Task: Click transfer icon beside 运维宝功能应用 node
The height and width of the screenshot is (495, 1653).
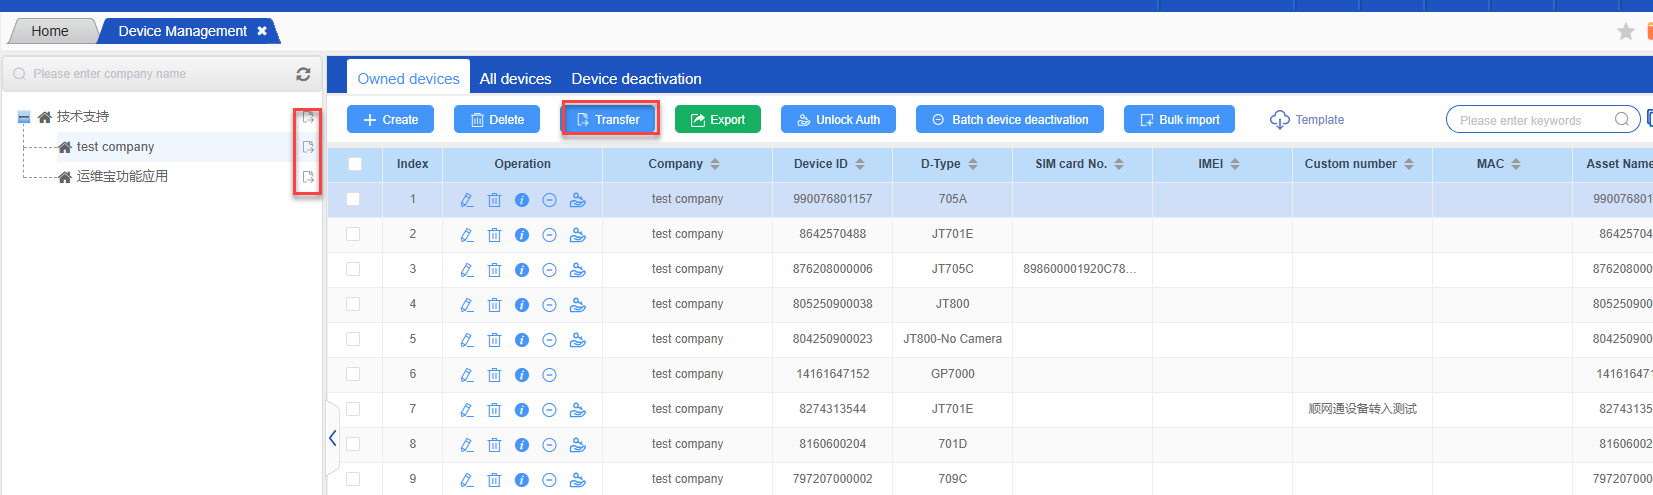Action: coord(308,177)
